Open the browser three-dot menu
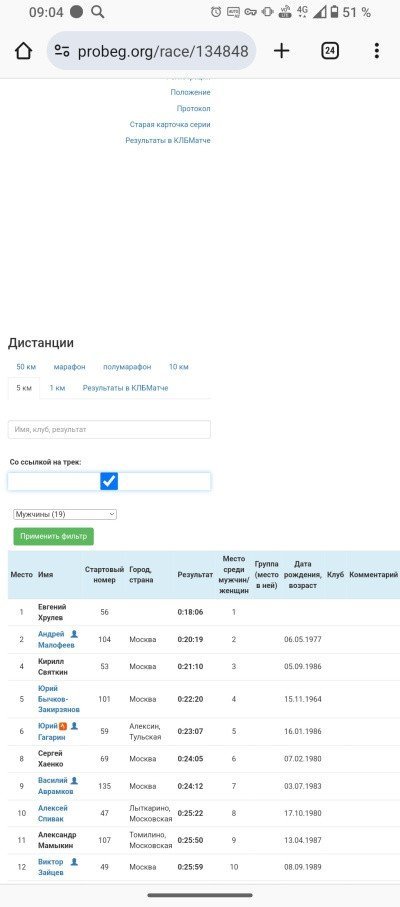The height and width of the screenshot is (907, 400). click(376, 51)
